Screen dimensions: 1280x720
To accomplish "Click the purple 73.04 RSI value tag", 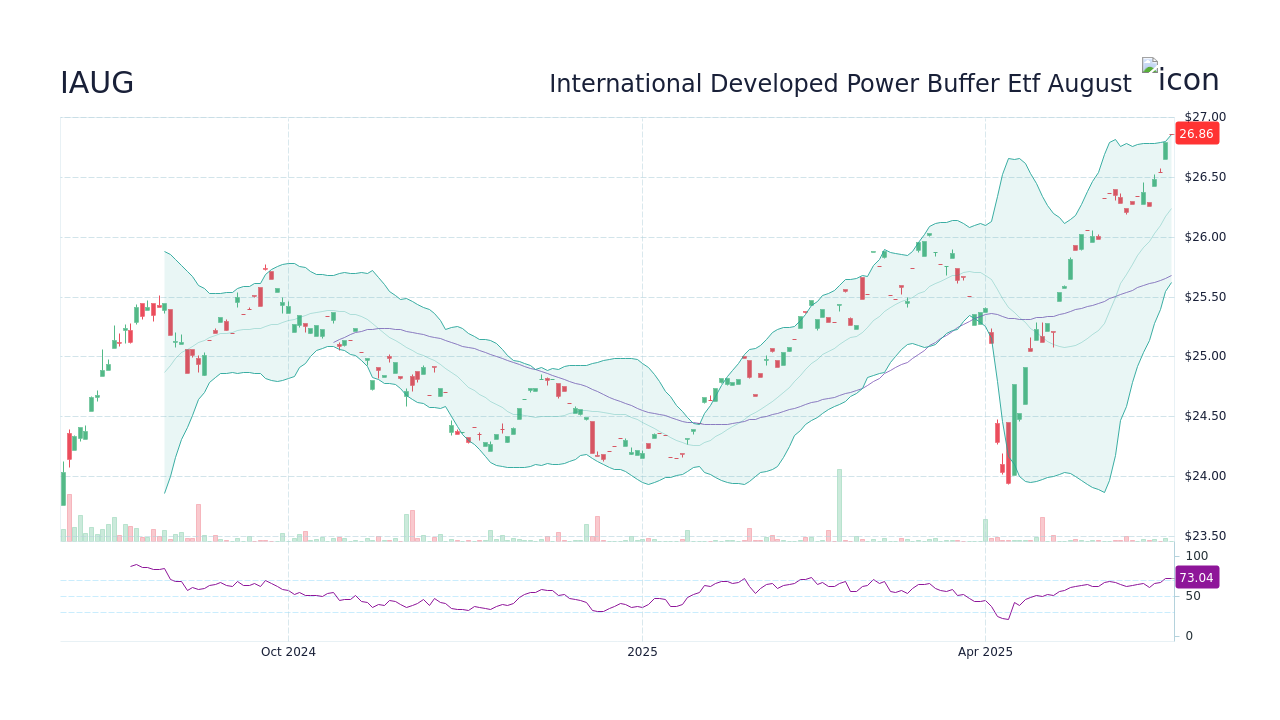I will 1196,577.
